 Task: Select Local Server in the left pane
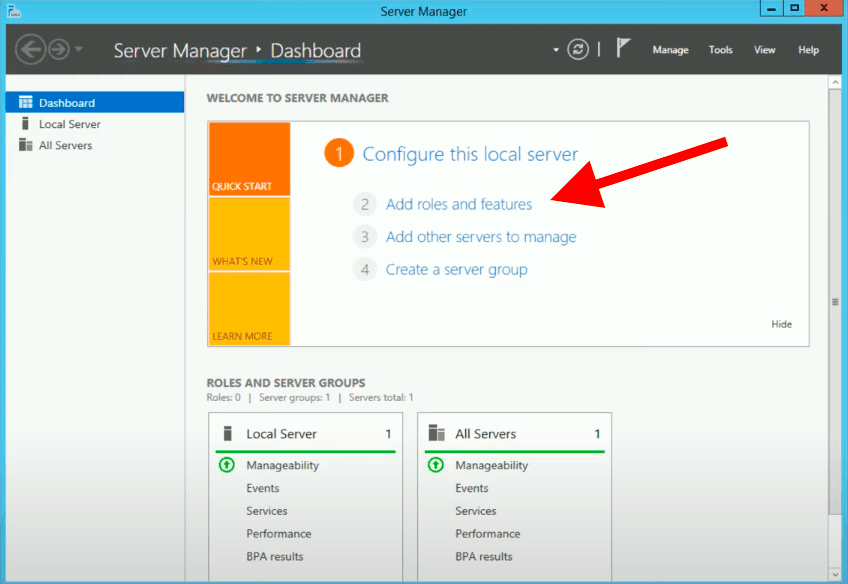click(x=95, y=124)
